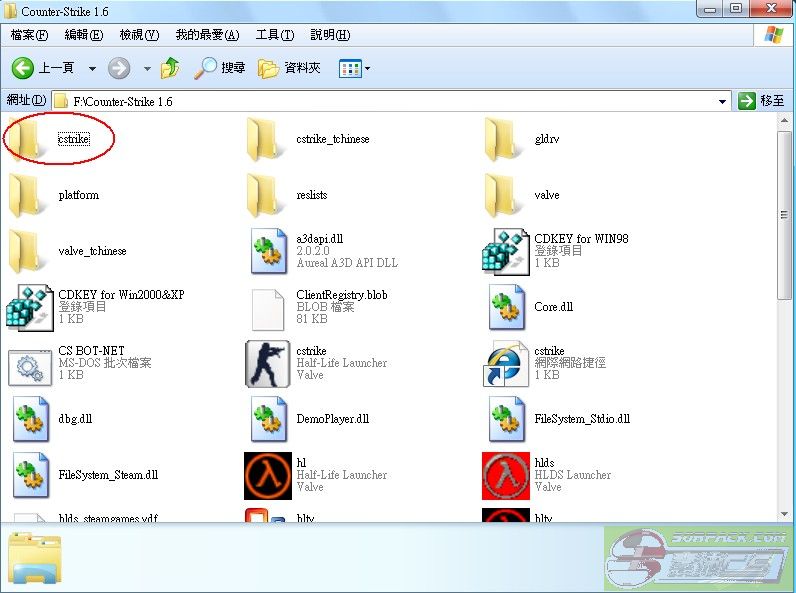Select the ClientRegistry.blob file

coord(267,307)
